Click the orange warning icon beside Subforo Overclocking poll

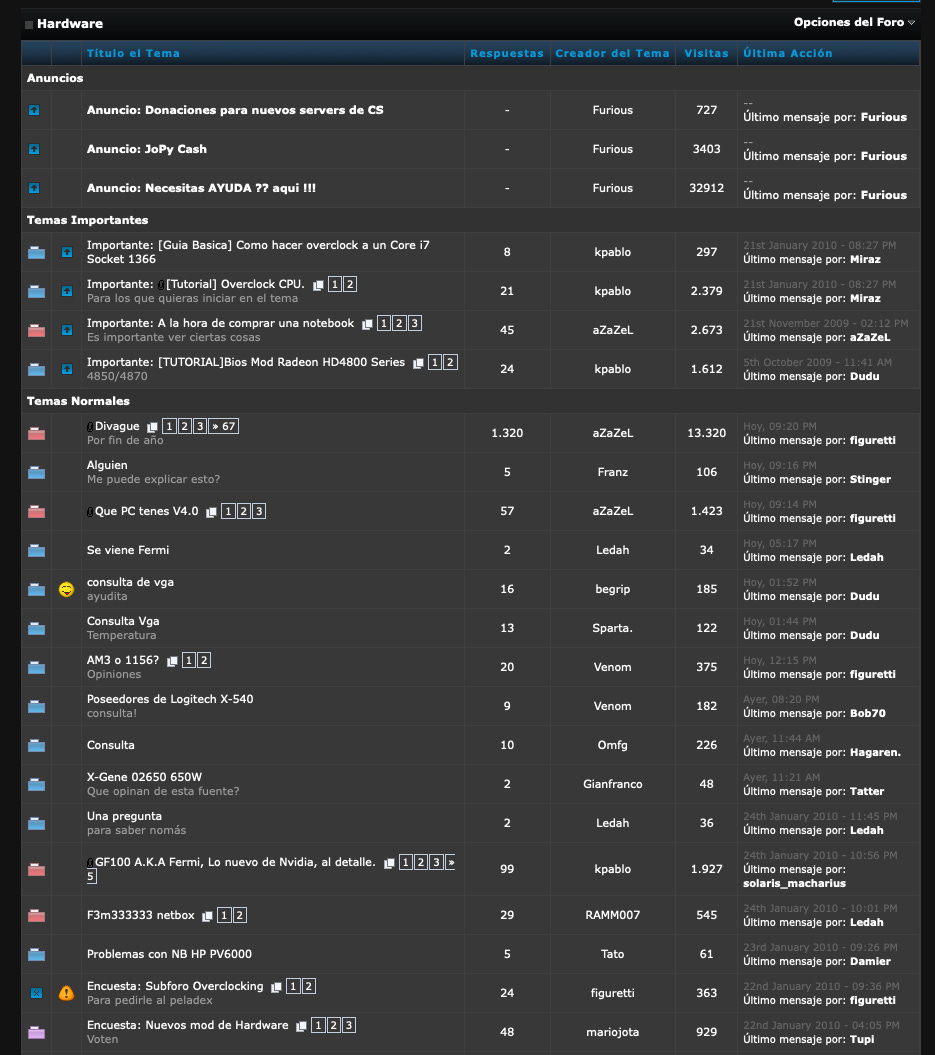(x=66, y=993)
